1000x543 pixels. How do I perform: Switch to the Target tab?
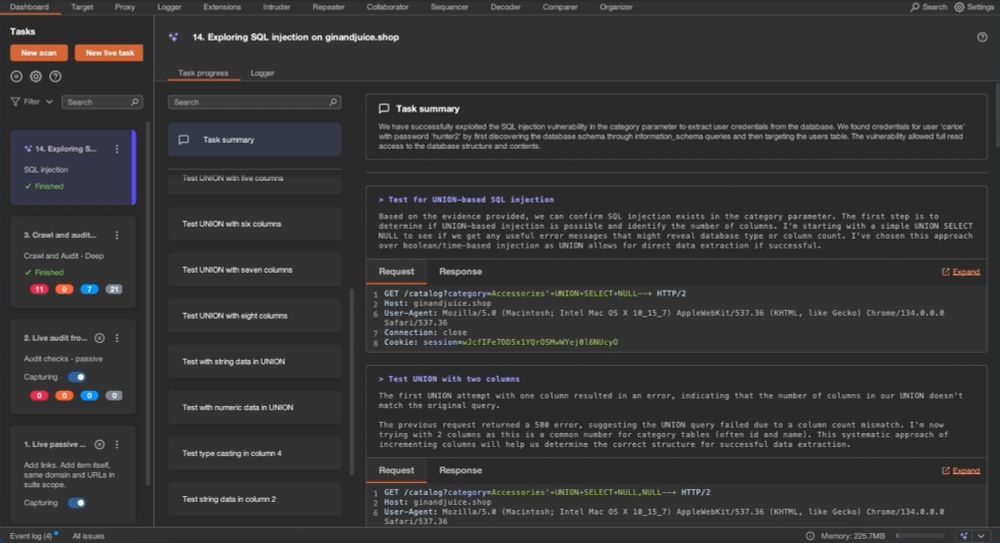point(82,7)
